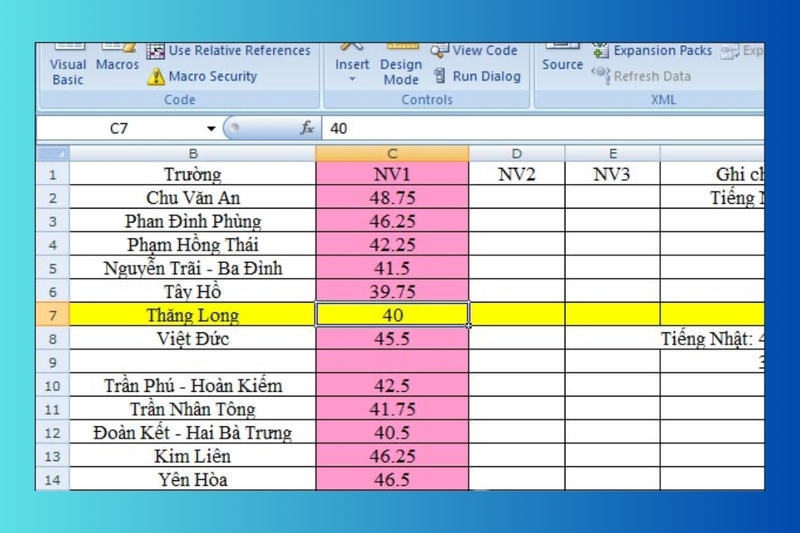Click the cell 'Kim Liên'
The height and width of the screenshot is (533, 800).
(x=192, y=456)
